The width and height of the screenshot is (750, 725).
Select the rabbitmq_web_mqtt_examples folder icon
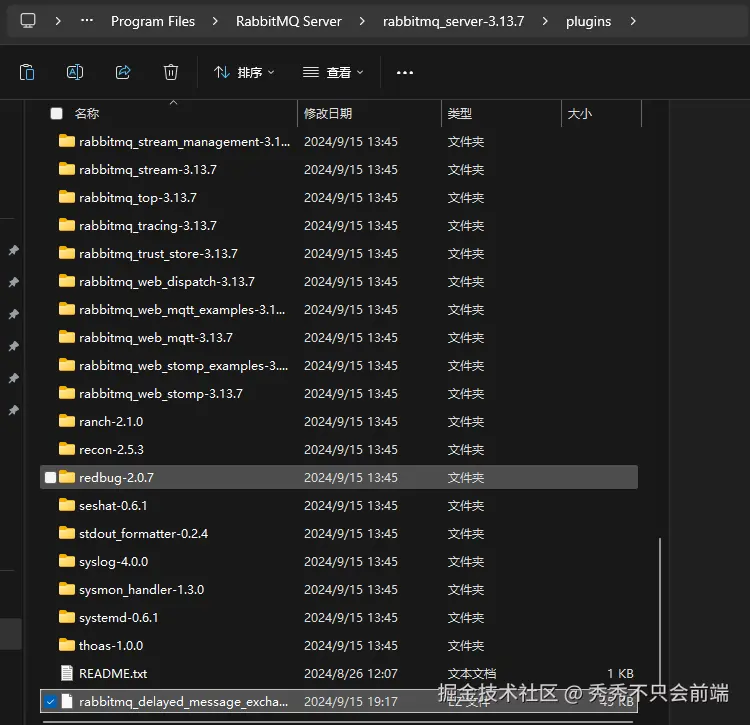(66, 309)
